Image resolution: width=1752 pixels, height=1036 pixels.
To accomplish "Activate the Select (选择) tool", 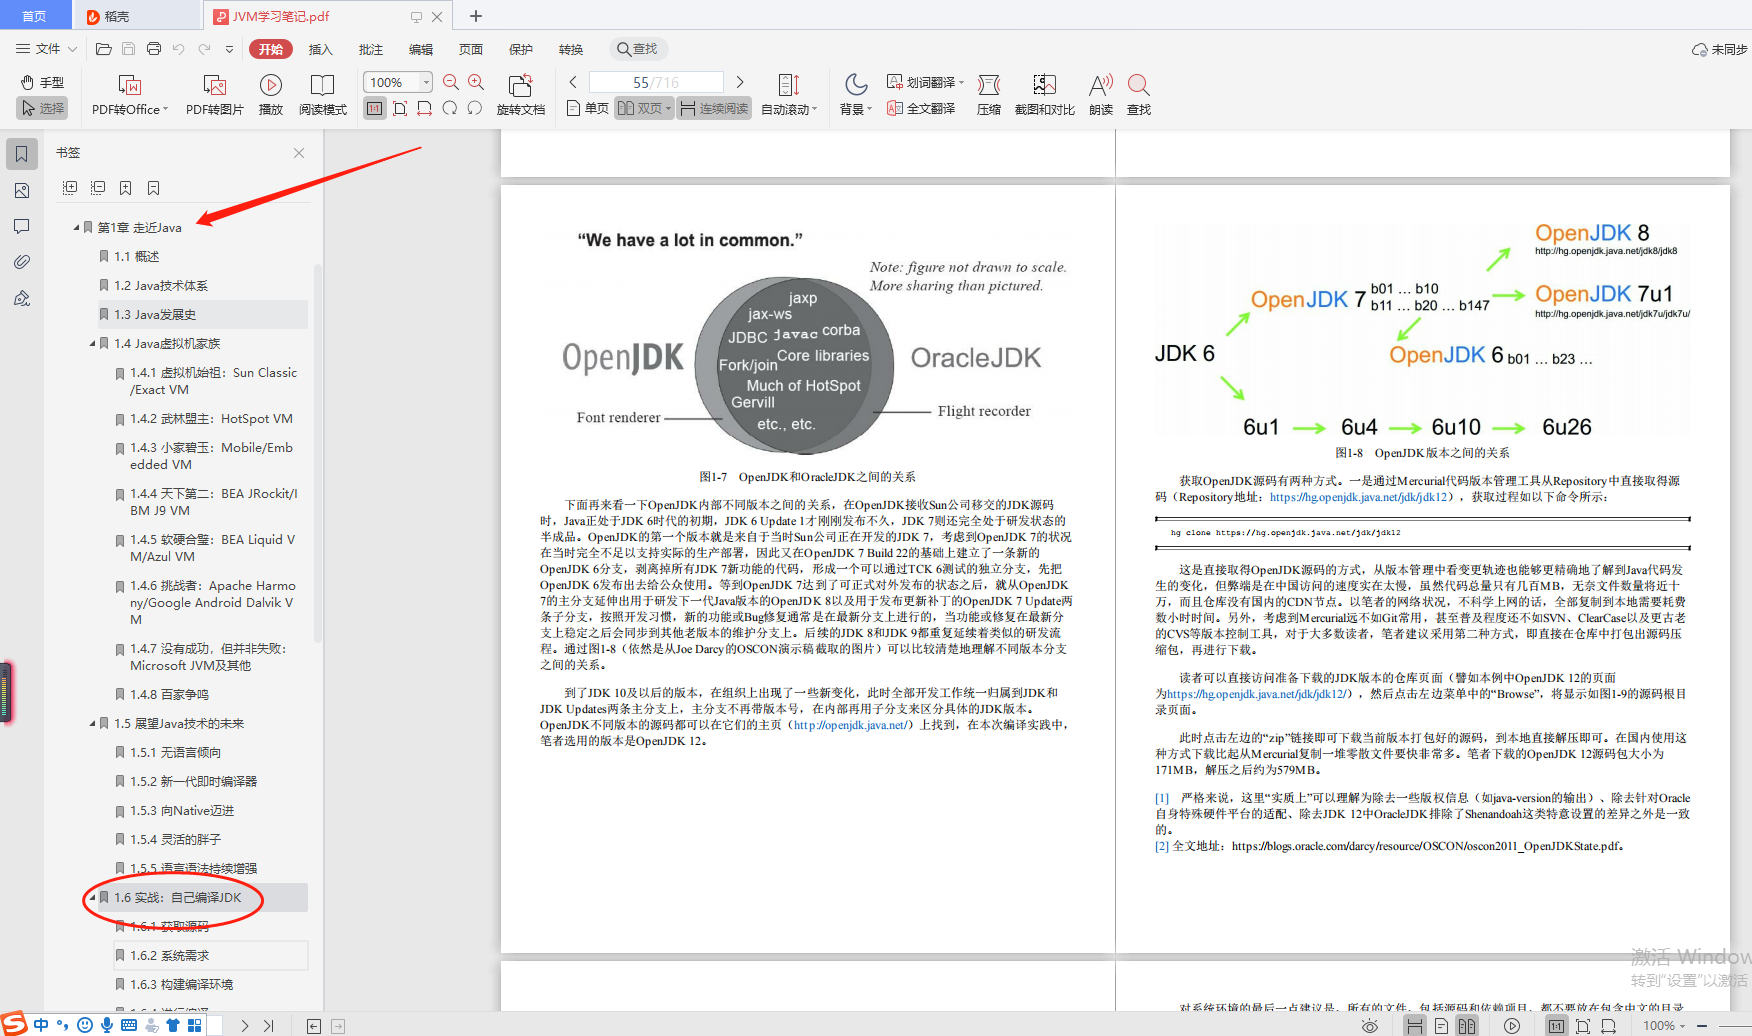I will [x=42, y=108].
